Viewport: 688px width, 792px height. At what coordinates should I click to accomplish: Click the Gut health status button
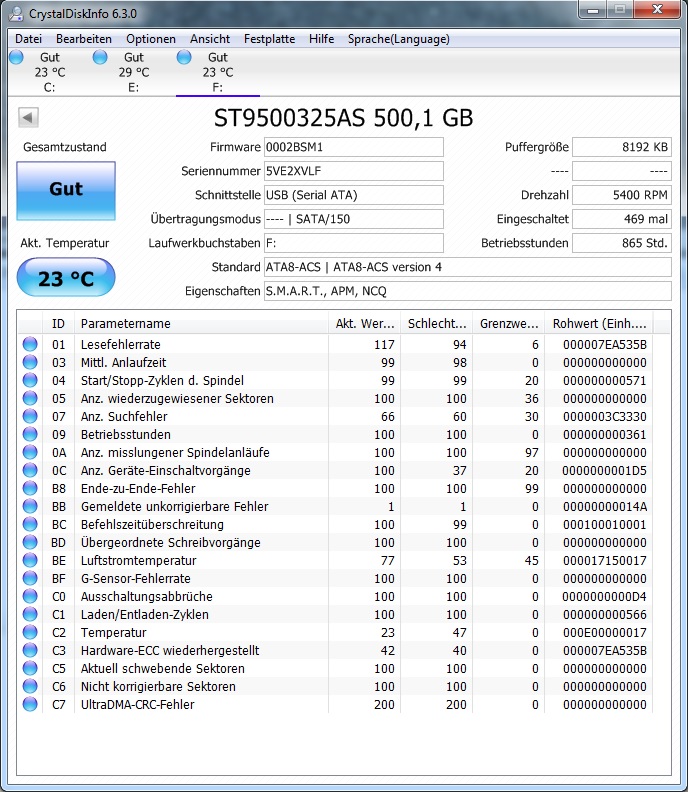click(x=66, y=191)
